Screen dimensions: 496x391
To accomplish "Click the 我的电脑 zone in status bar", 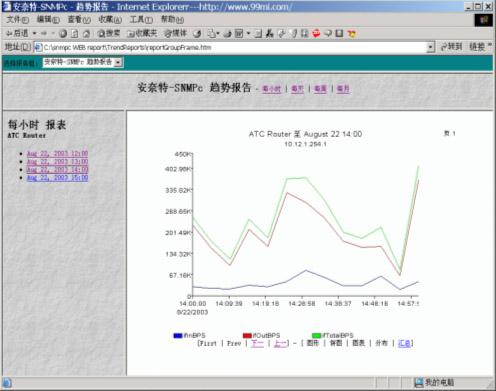I will [x=434, y=383].
